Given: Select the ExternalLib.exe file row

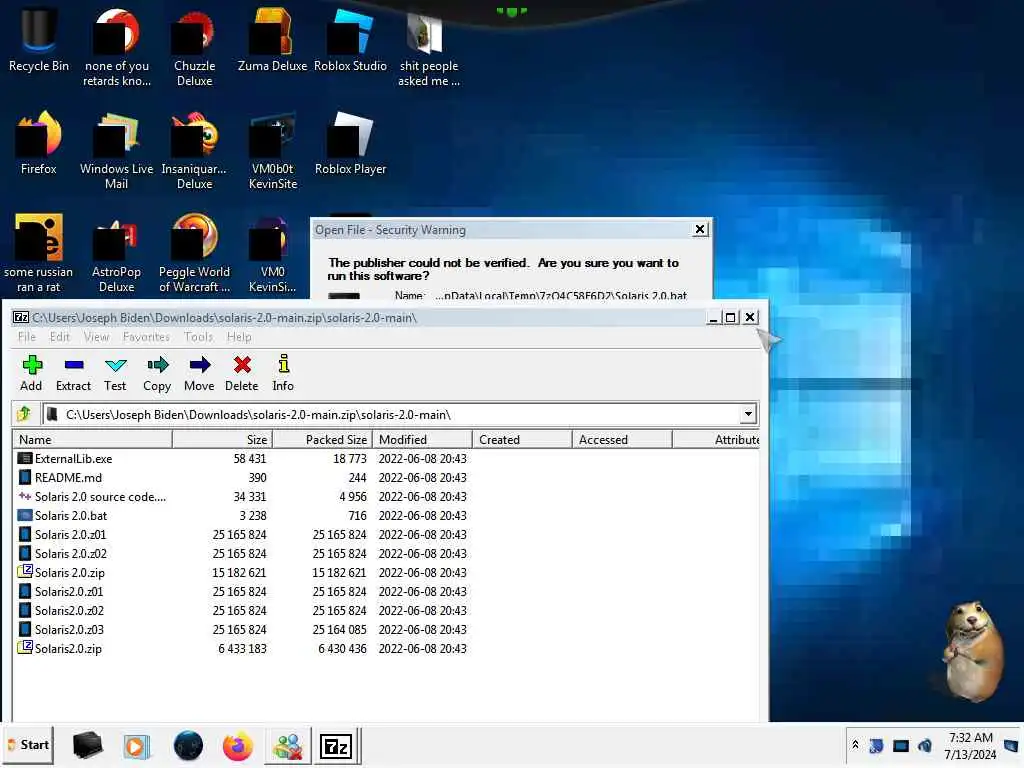Looking at the screenshot, I should [385, 458].
